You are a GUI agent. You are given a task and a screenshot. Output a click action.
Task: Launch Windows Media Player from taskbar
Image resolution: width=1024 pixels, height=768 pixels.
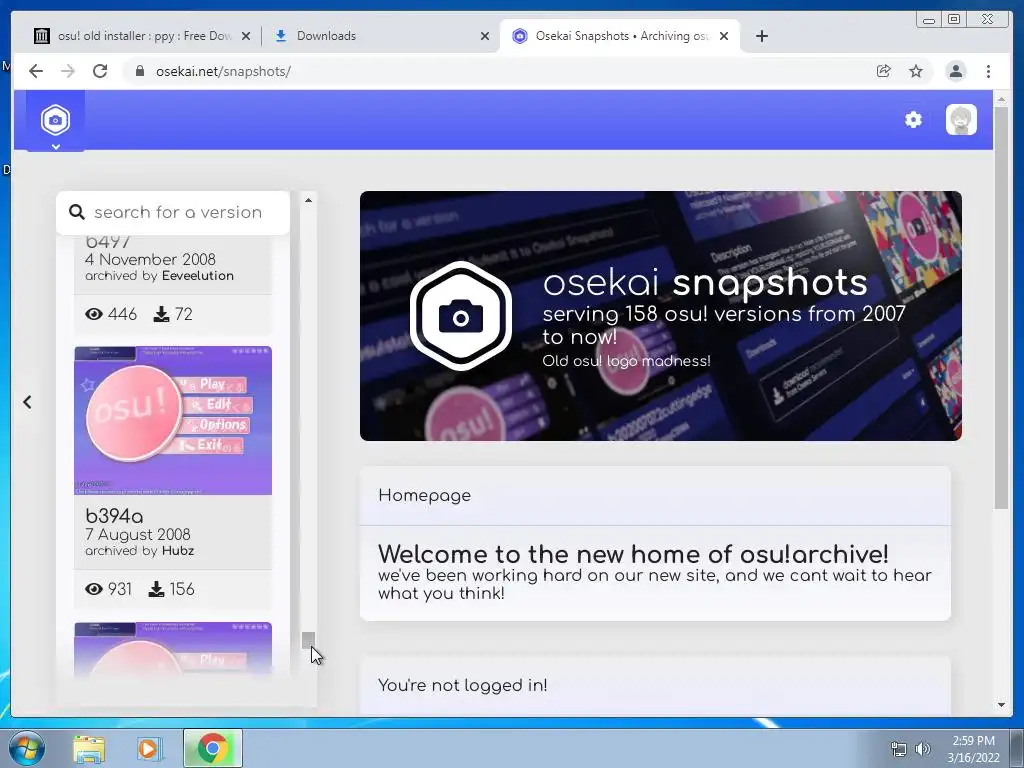tap(148, 748)
